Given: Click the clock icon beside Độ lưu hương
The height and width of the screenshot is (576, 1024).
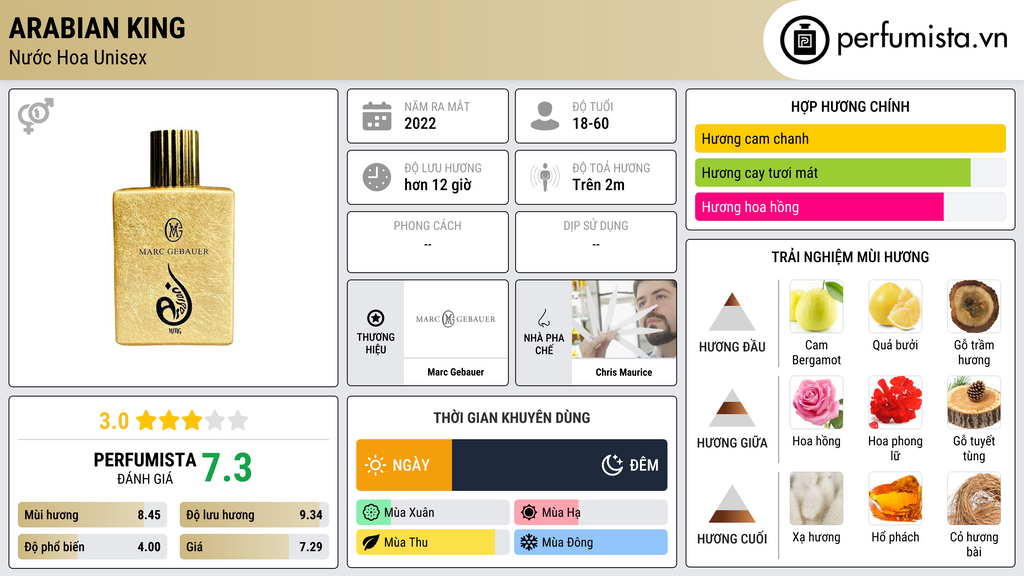Looking at the screenshot, I should pos(377,177).
